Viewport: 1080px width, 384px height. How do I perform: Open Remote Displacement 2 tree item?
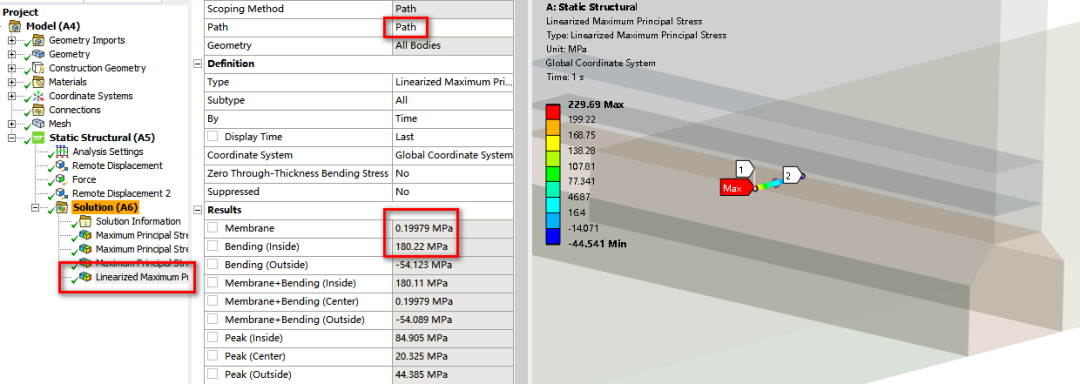click(121, 193)
